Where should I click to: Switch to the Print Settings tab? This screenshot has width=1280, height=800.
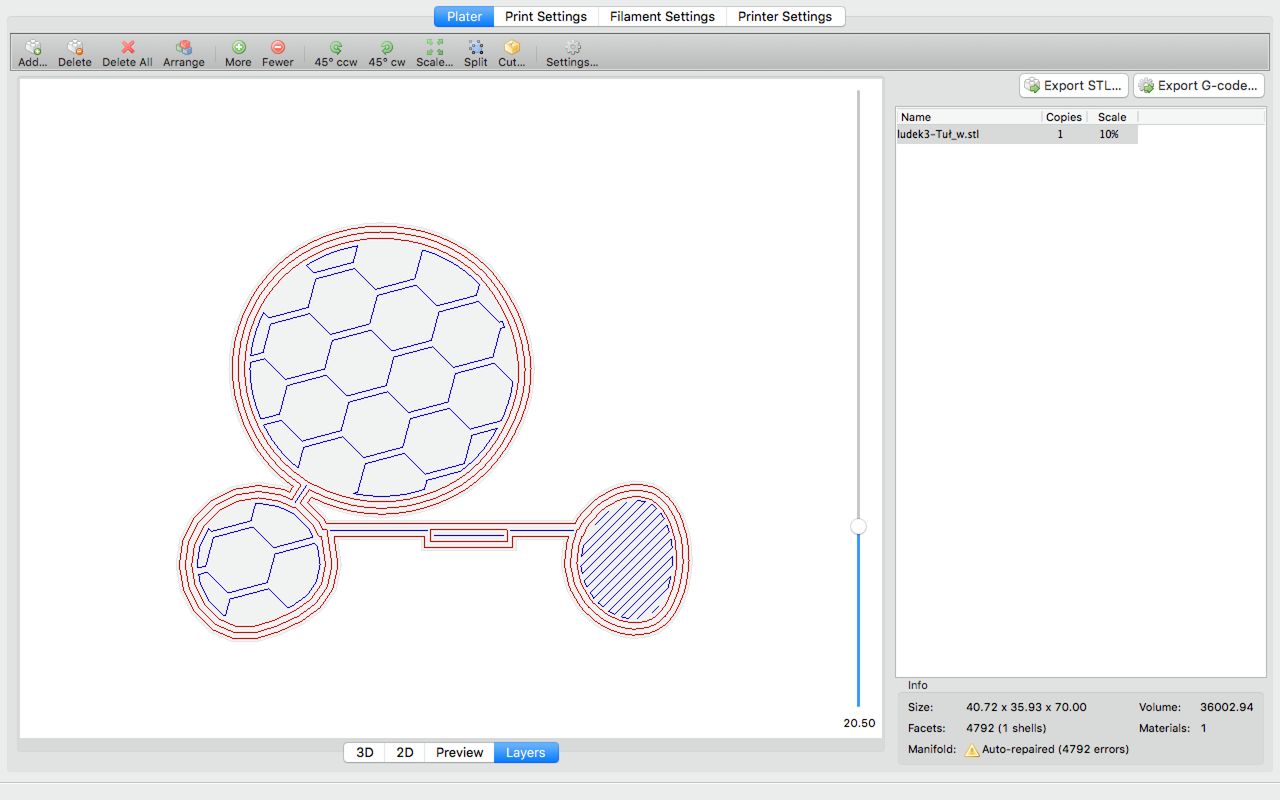coord(546,17)
